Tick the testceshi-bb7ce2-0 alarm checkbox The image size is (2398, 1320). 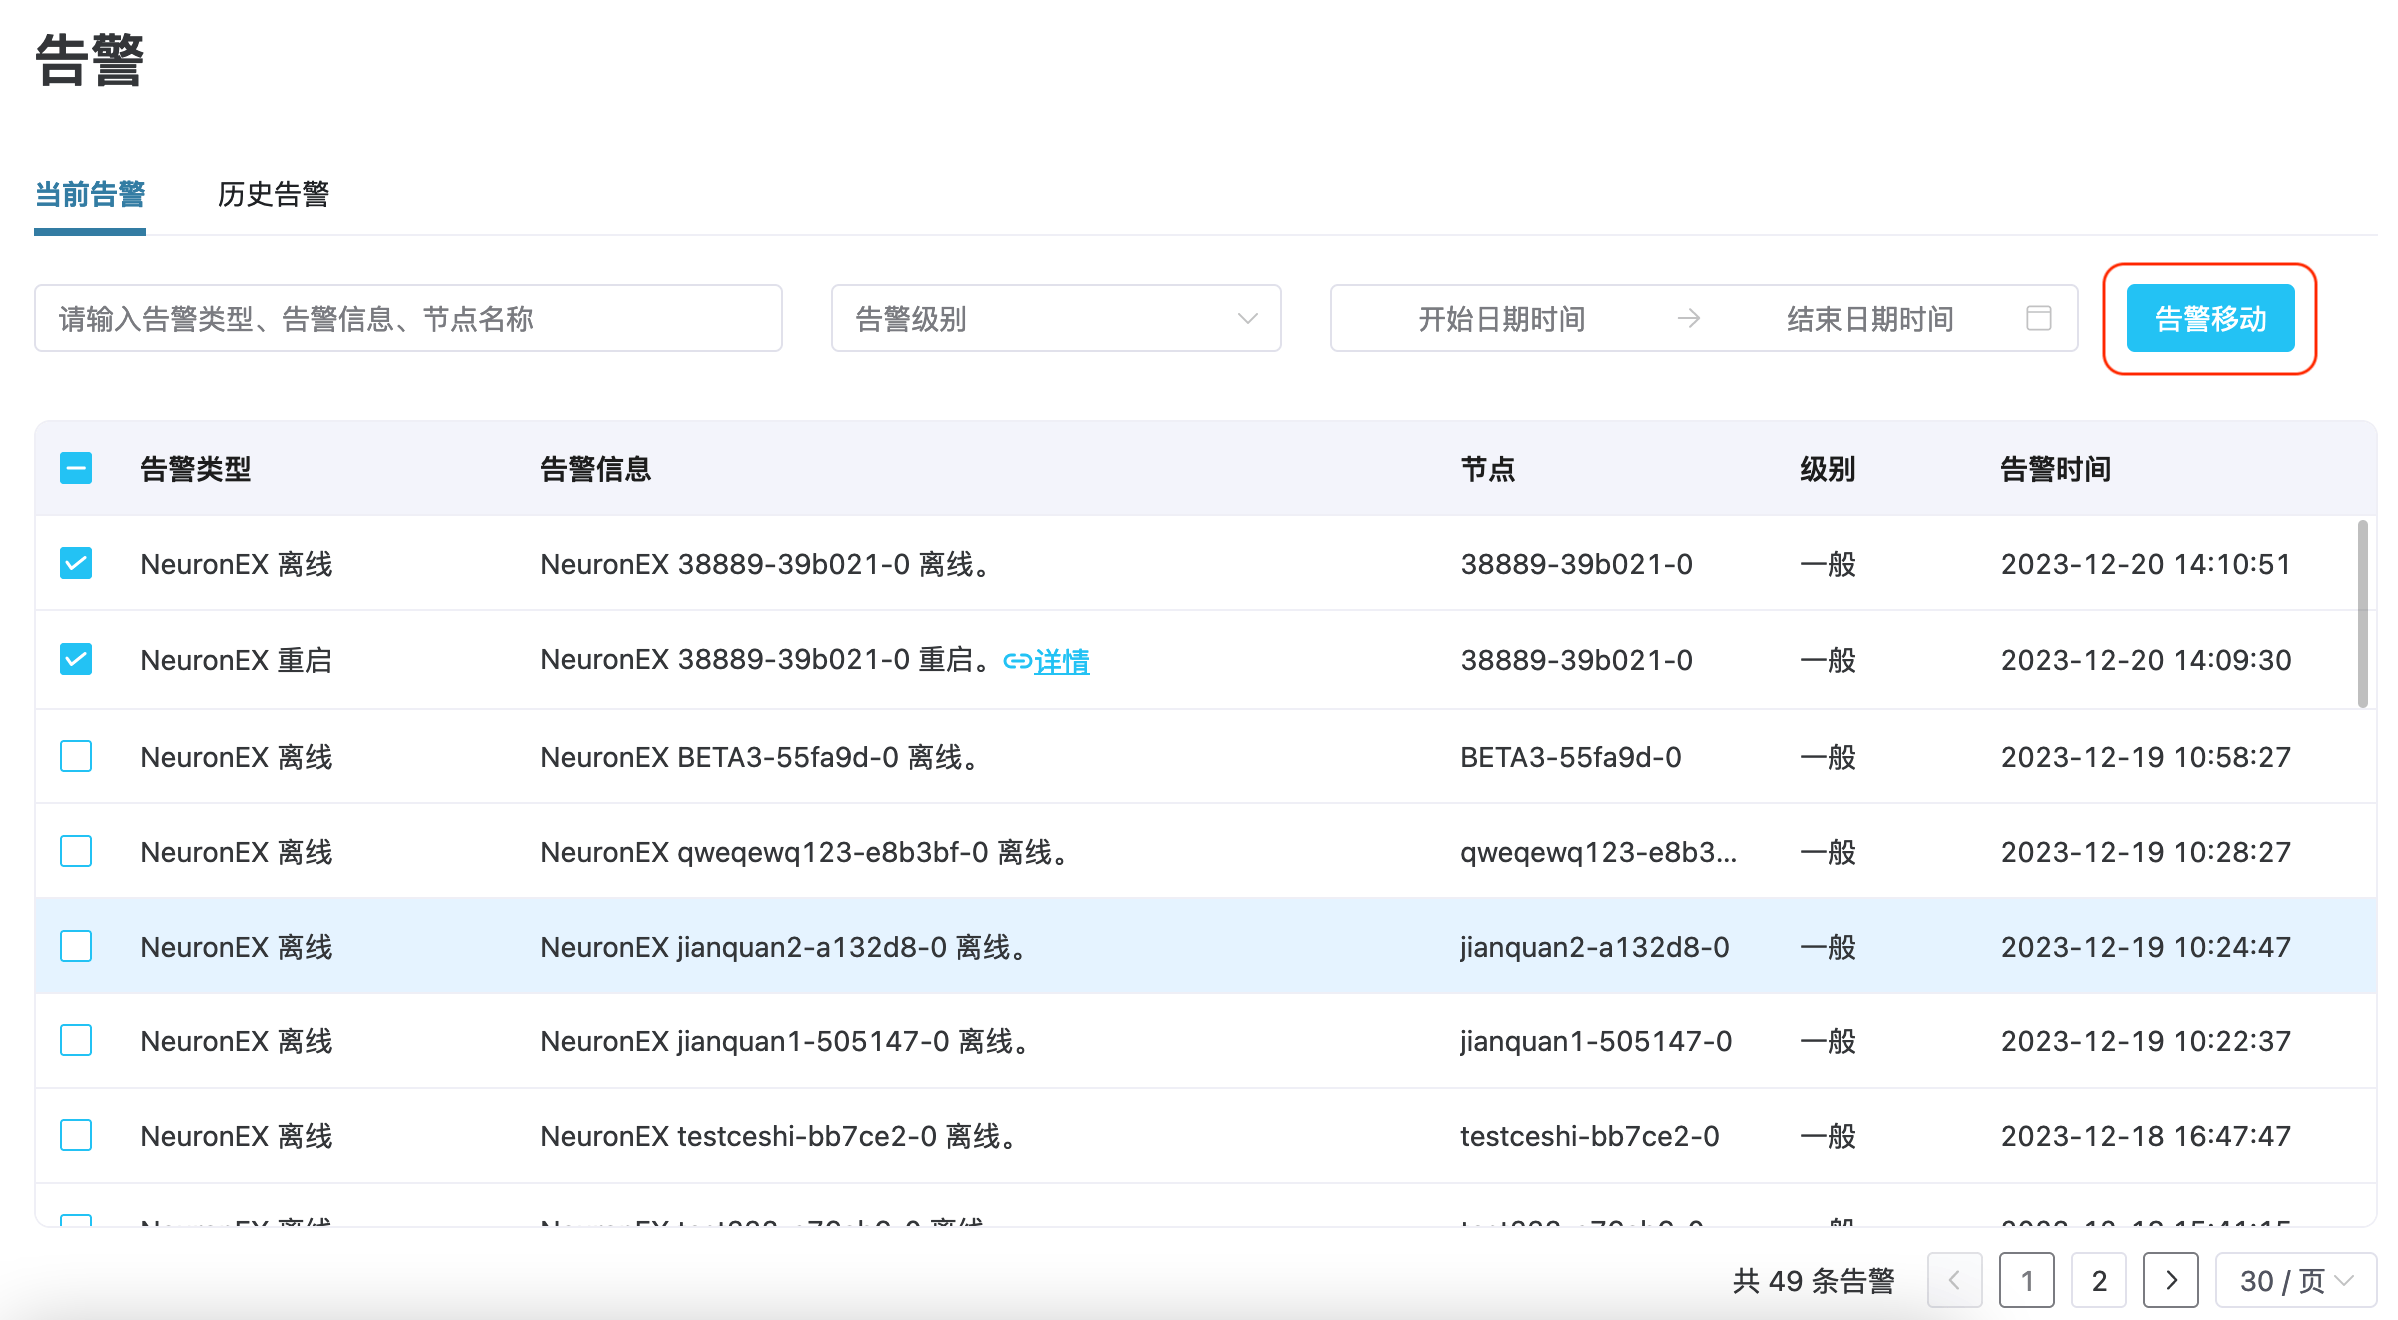coord(76,1135)
